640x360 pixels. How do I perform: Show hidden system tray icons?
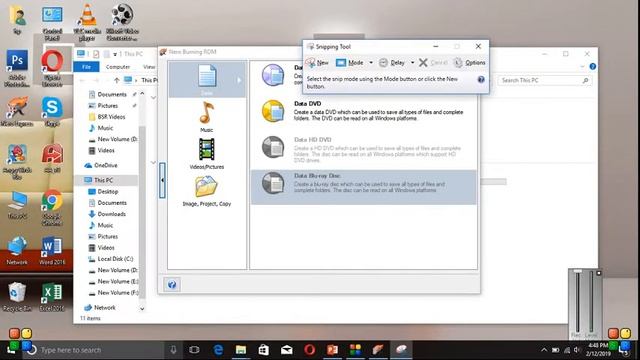click(544, 350)
